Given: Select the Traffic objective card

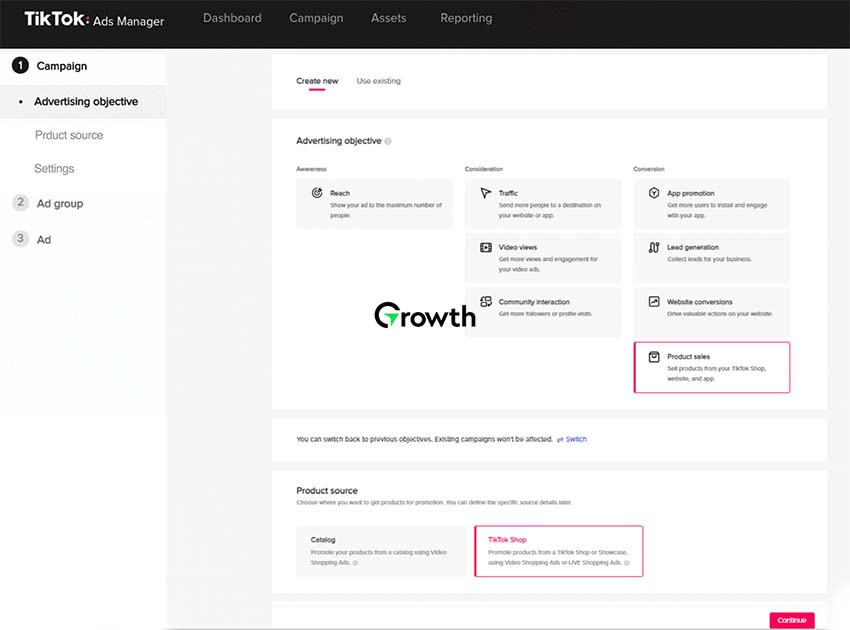Looking at the screenshot, I should click(543, 204).
